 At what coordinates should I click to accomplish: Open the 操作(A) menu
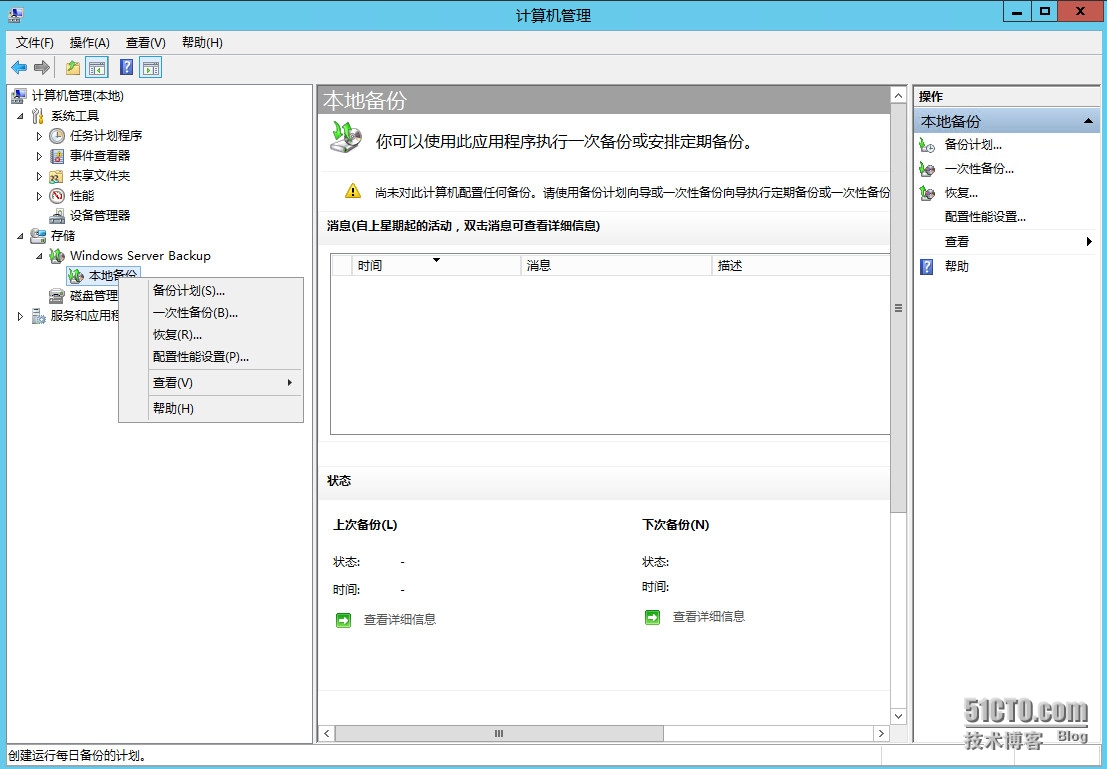point(90,42)
